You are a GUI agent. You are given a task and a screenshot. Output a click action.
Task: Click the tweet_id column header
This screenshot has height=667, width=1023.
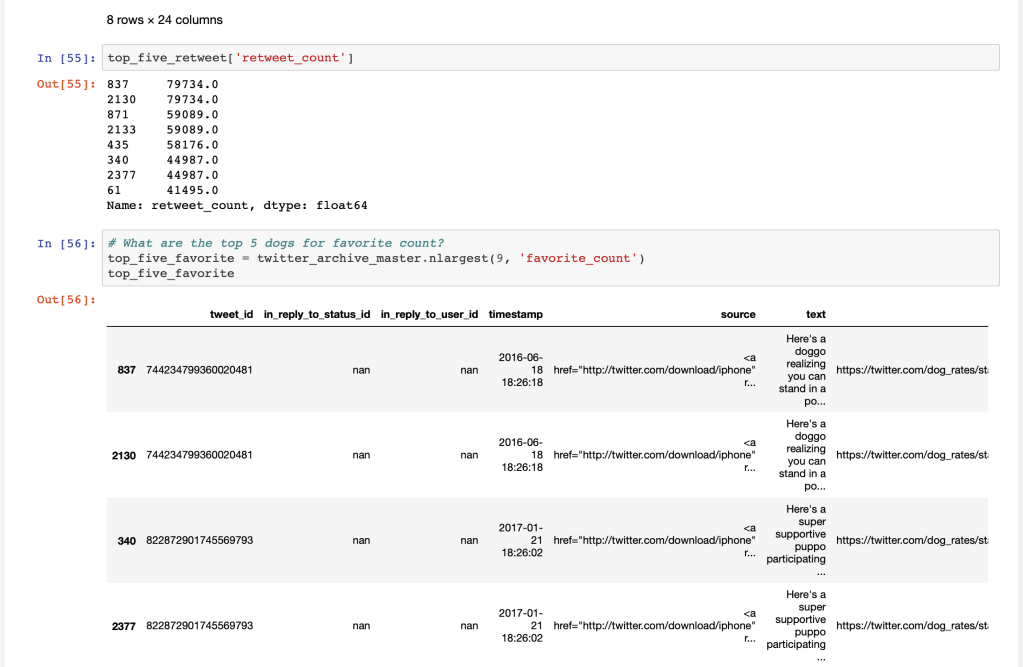[x=231, y=315]
